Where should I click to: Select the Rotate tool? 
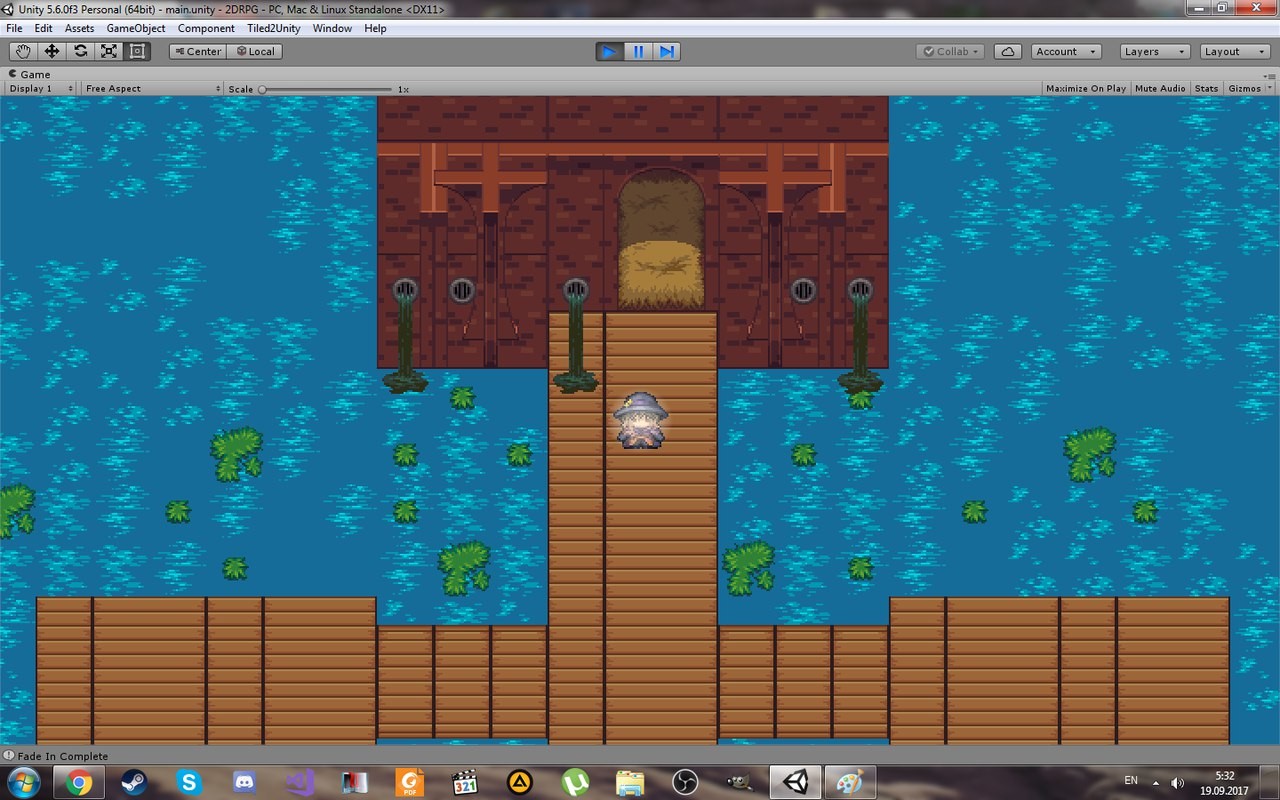[79, 51]
